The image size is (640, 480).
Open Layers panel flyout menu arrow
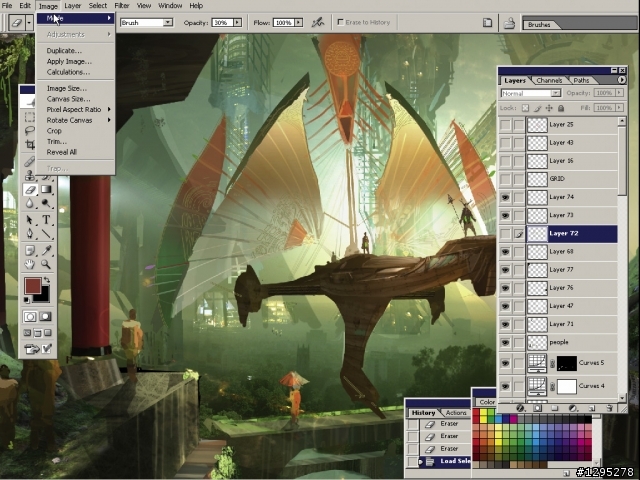621,80
